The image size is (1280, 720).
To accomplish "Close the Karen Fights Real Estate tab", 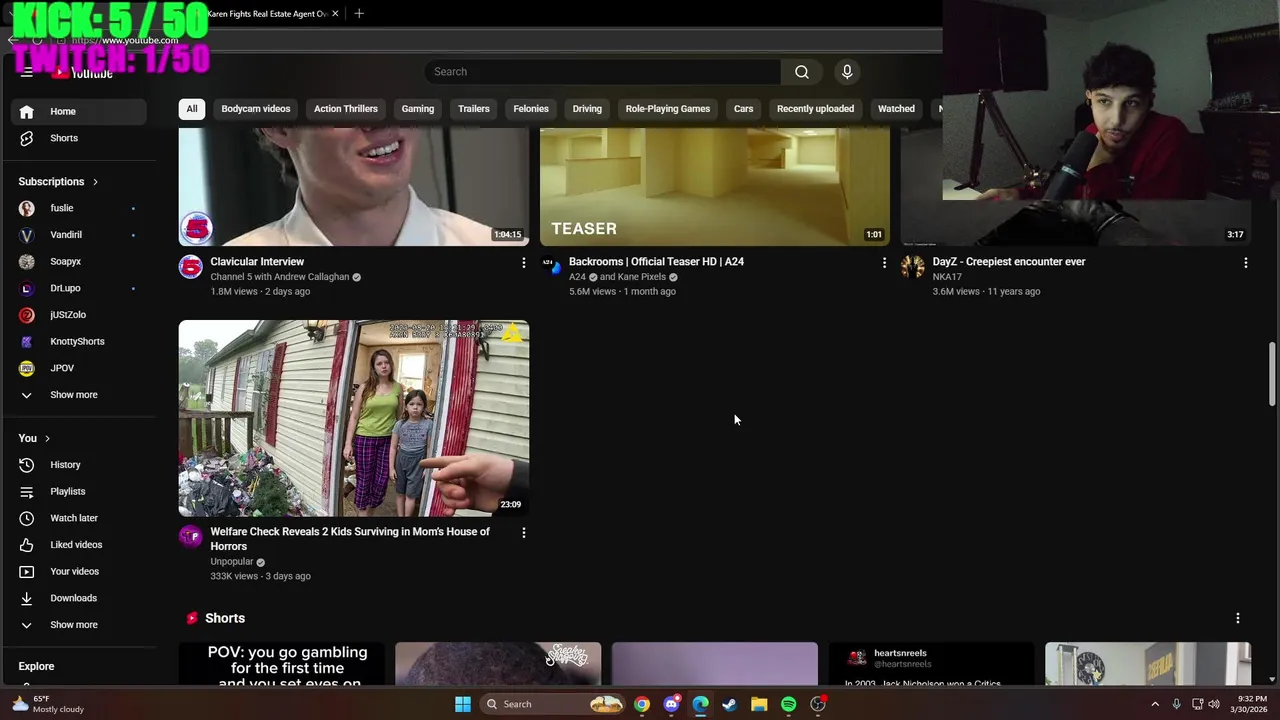I will pos(335,14).
